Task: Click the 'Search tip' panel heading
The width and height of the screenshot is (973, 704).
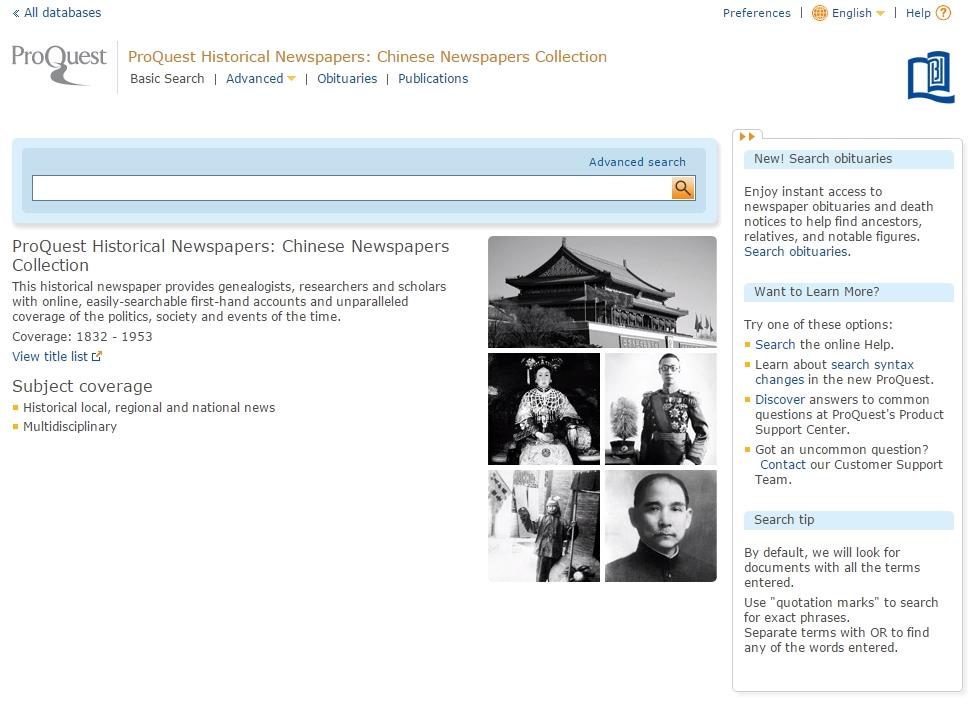Action: [x=848, y=520]
